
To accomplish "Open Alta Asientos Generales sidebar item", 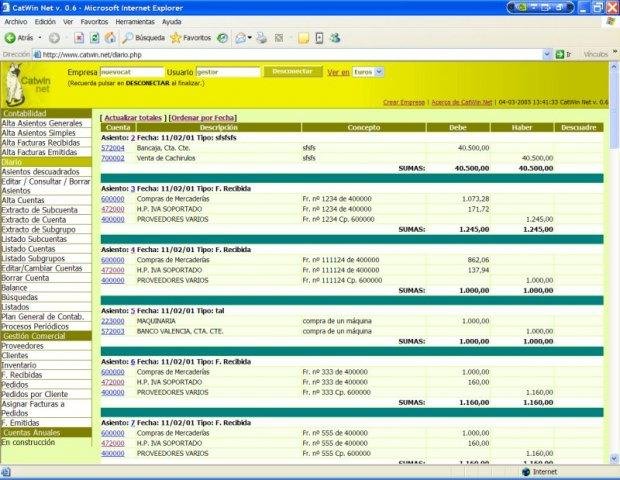I will [42, 123].
